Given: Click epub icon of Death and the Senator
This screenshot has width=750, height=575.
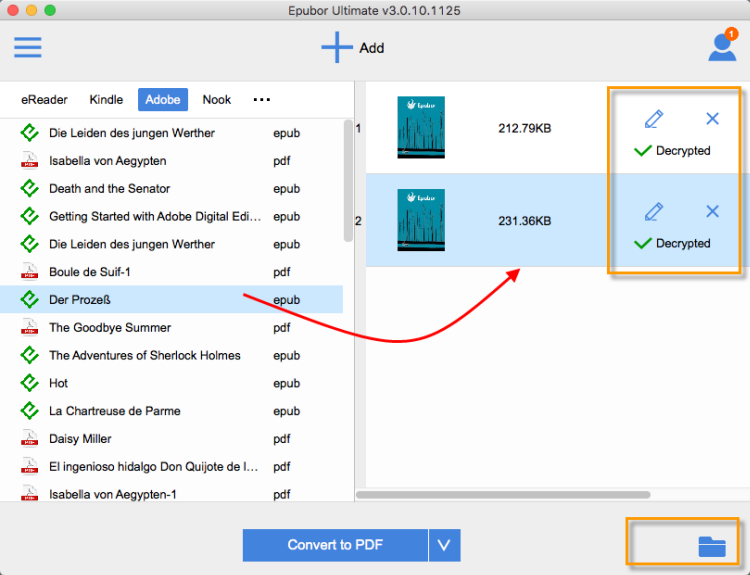Looking at the screenshot, I should (x=30, y=188).
